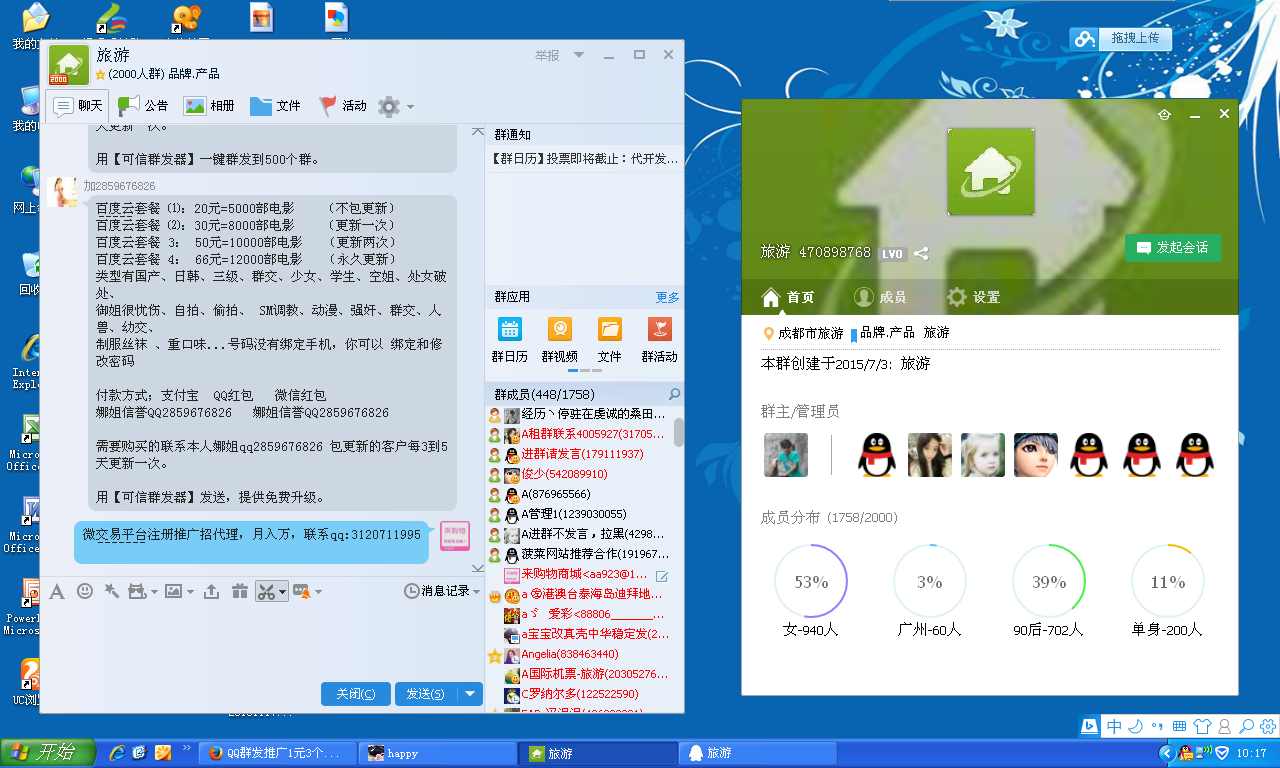This screenshot has width=1280, height=768.
Task: Open dropdown arrow next to 举报
Action: coord(579,56)
